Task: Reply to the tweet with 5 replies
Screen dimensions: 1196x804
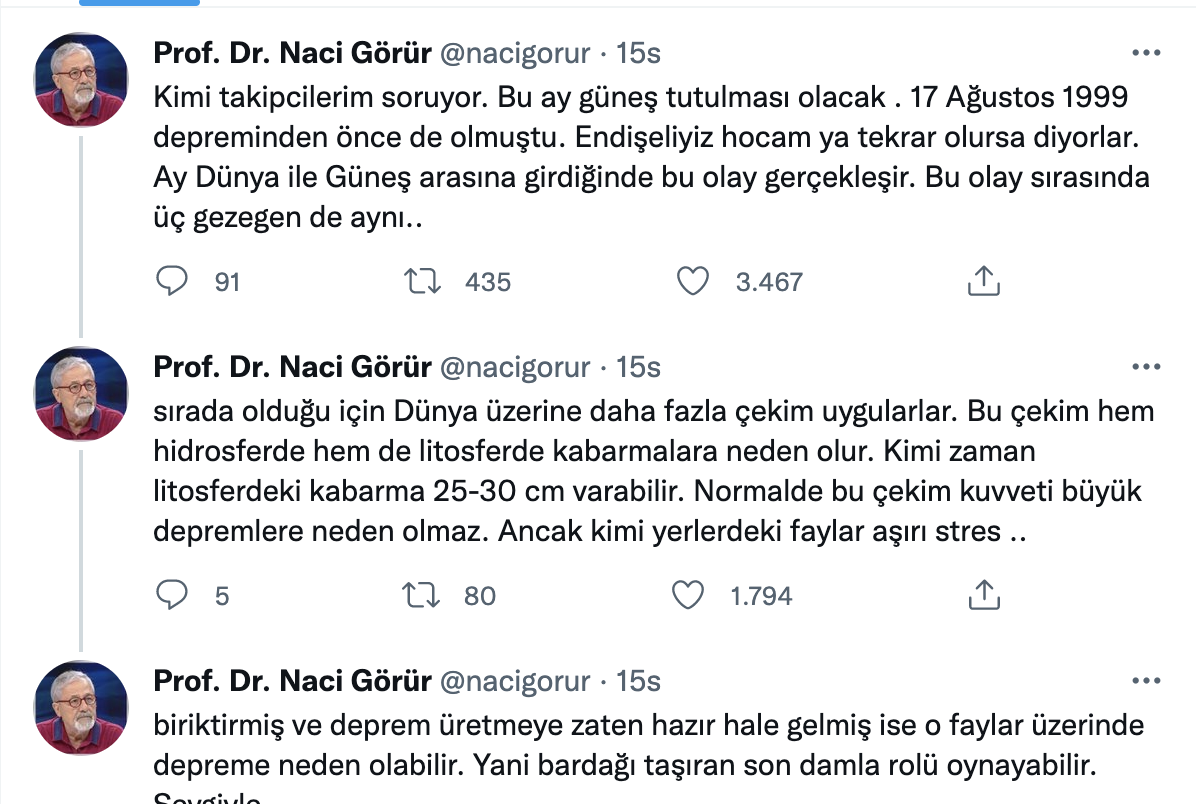Action: (173, 596)
